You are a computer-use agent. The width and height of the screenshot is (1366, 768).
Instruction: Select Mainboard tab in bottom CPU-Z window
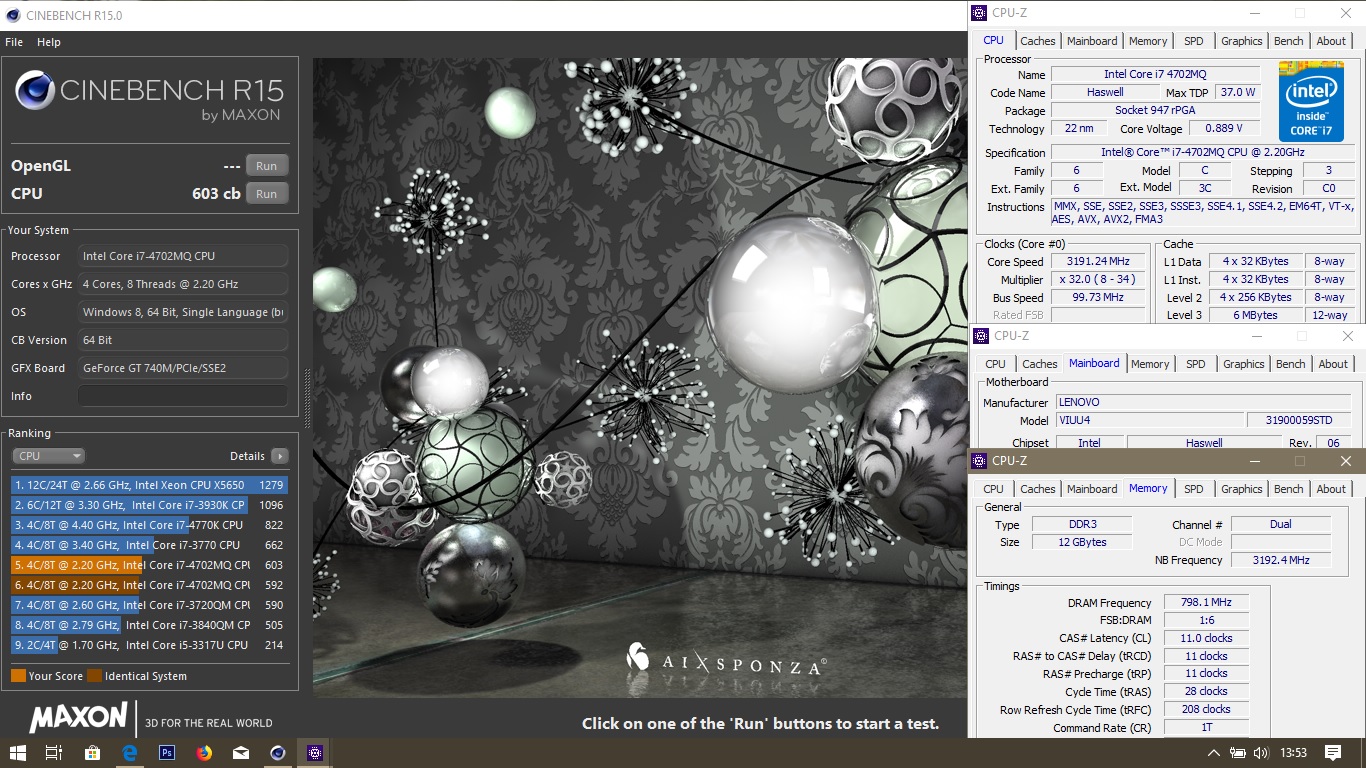[x=1092, y=489]
